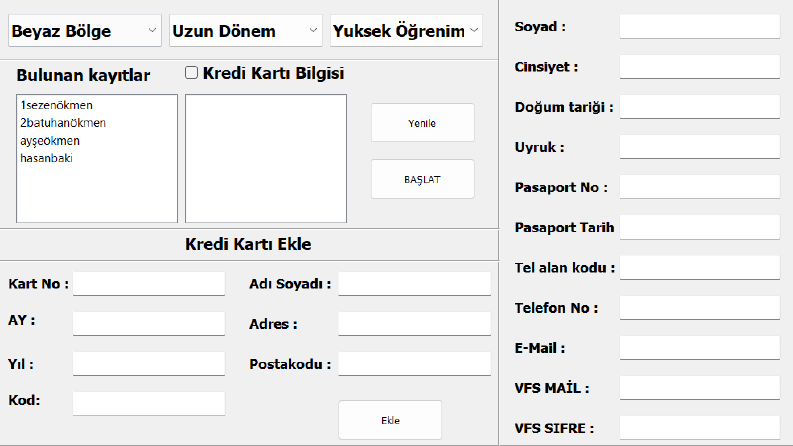This screenshot has height=446, width=793.
Task: Focus the Cinsiyet input field
Action: coord(700,67)
